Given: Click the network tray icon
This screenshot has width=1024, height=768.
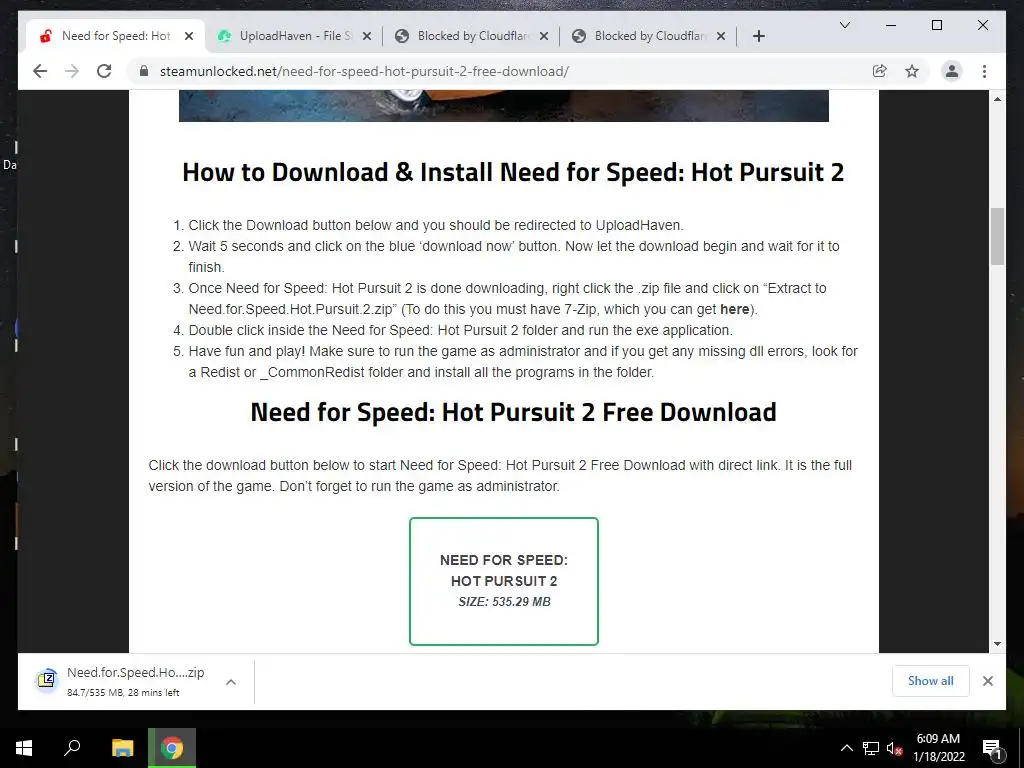Looking at the screenshot, I should [x=871, y=748].
